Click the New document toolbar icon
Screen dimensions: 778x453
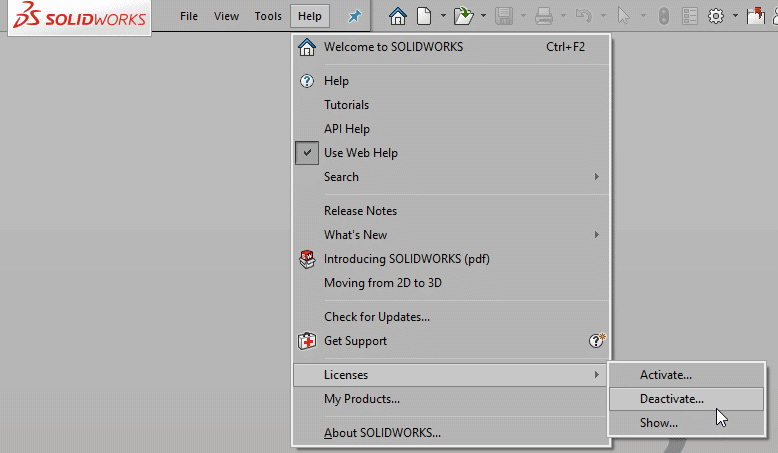click(424, 16)
